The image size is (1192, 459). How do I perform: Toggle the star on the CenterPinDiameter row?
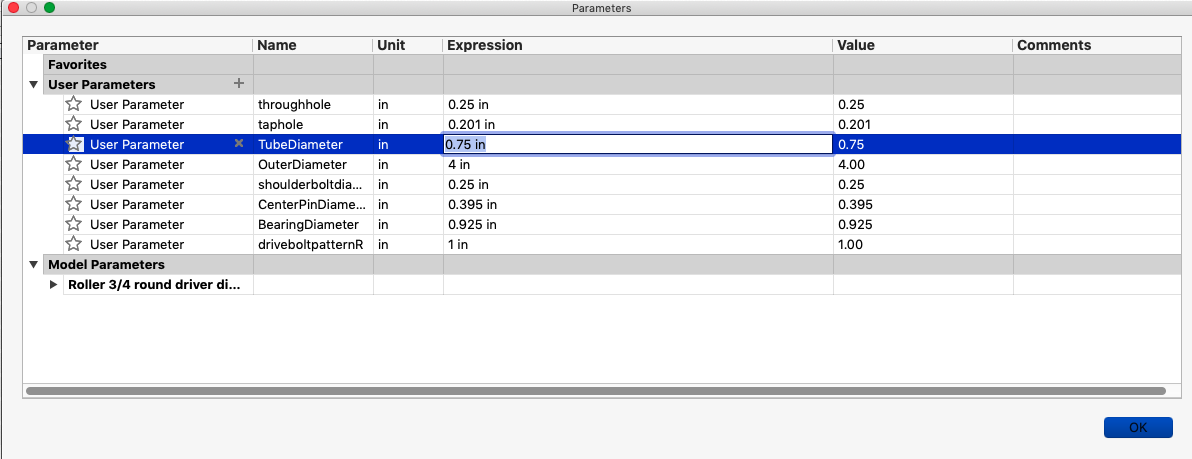point(73,204)
